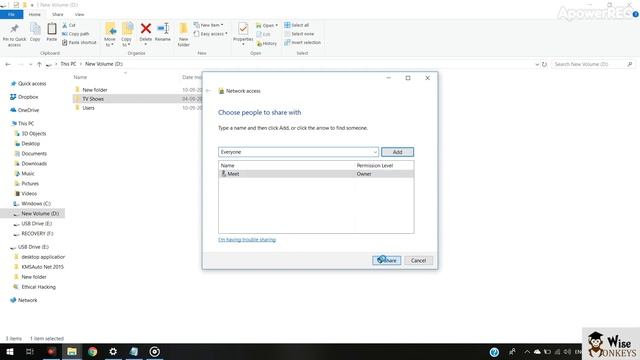Open Settings gear on taskbar
This screenshot has height=360, width=640.
coord(113,351)
